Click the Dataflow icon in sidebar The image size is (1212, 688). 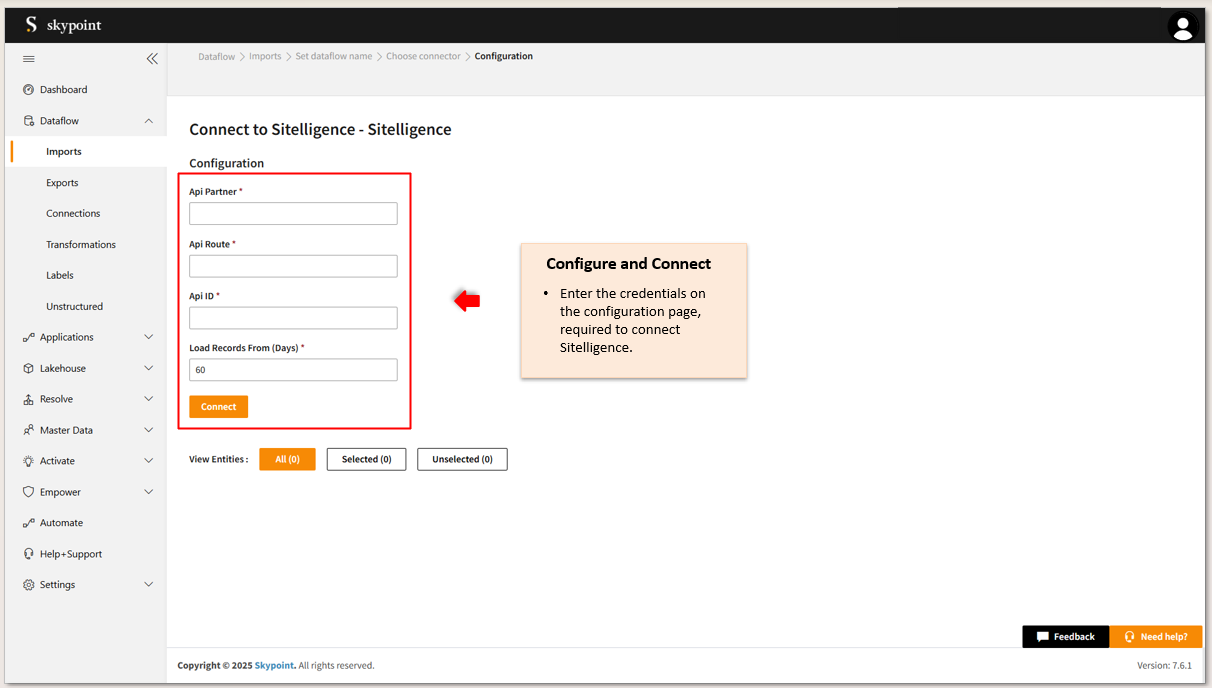(29, 121)
